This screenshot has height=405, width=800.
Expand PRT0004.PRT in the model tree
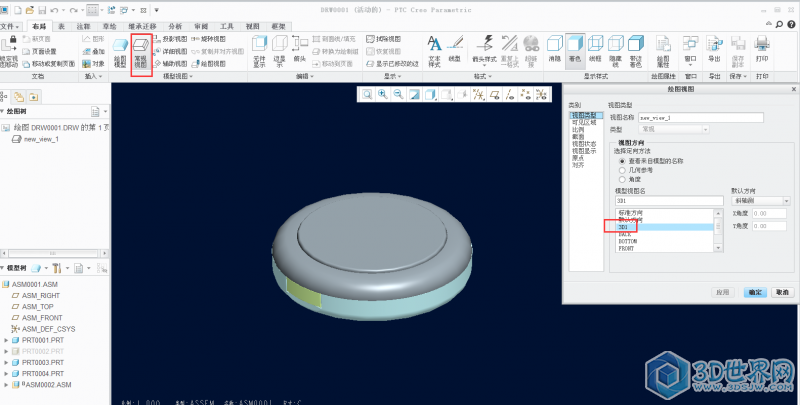click(6, 374)
